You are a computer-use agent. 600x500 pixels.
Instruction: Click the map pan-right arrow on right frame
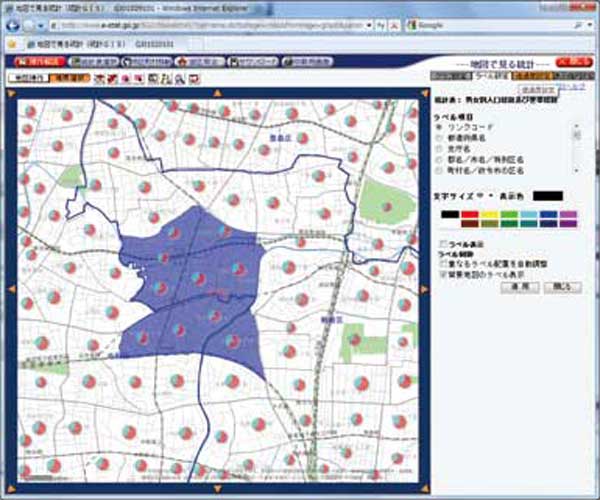coord(424,290)
